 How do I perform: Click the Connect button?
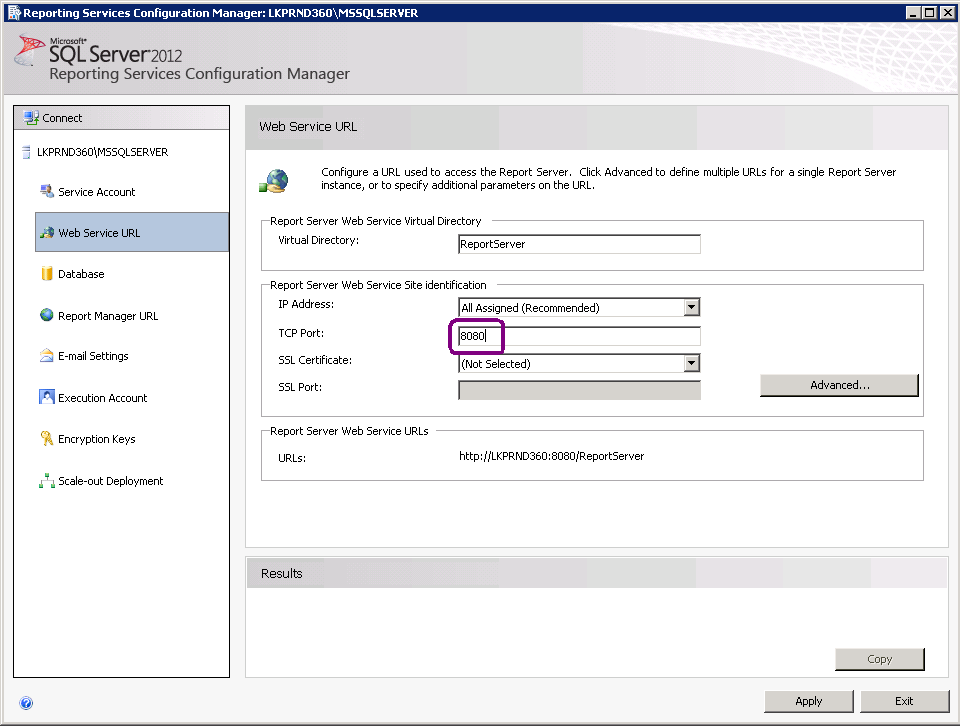point(121,118)
